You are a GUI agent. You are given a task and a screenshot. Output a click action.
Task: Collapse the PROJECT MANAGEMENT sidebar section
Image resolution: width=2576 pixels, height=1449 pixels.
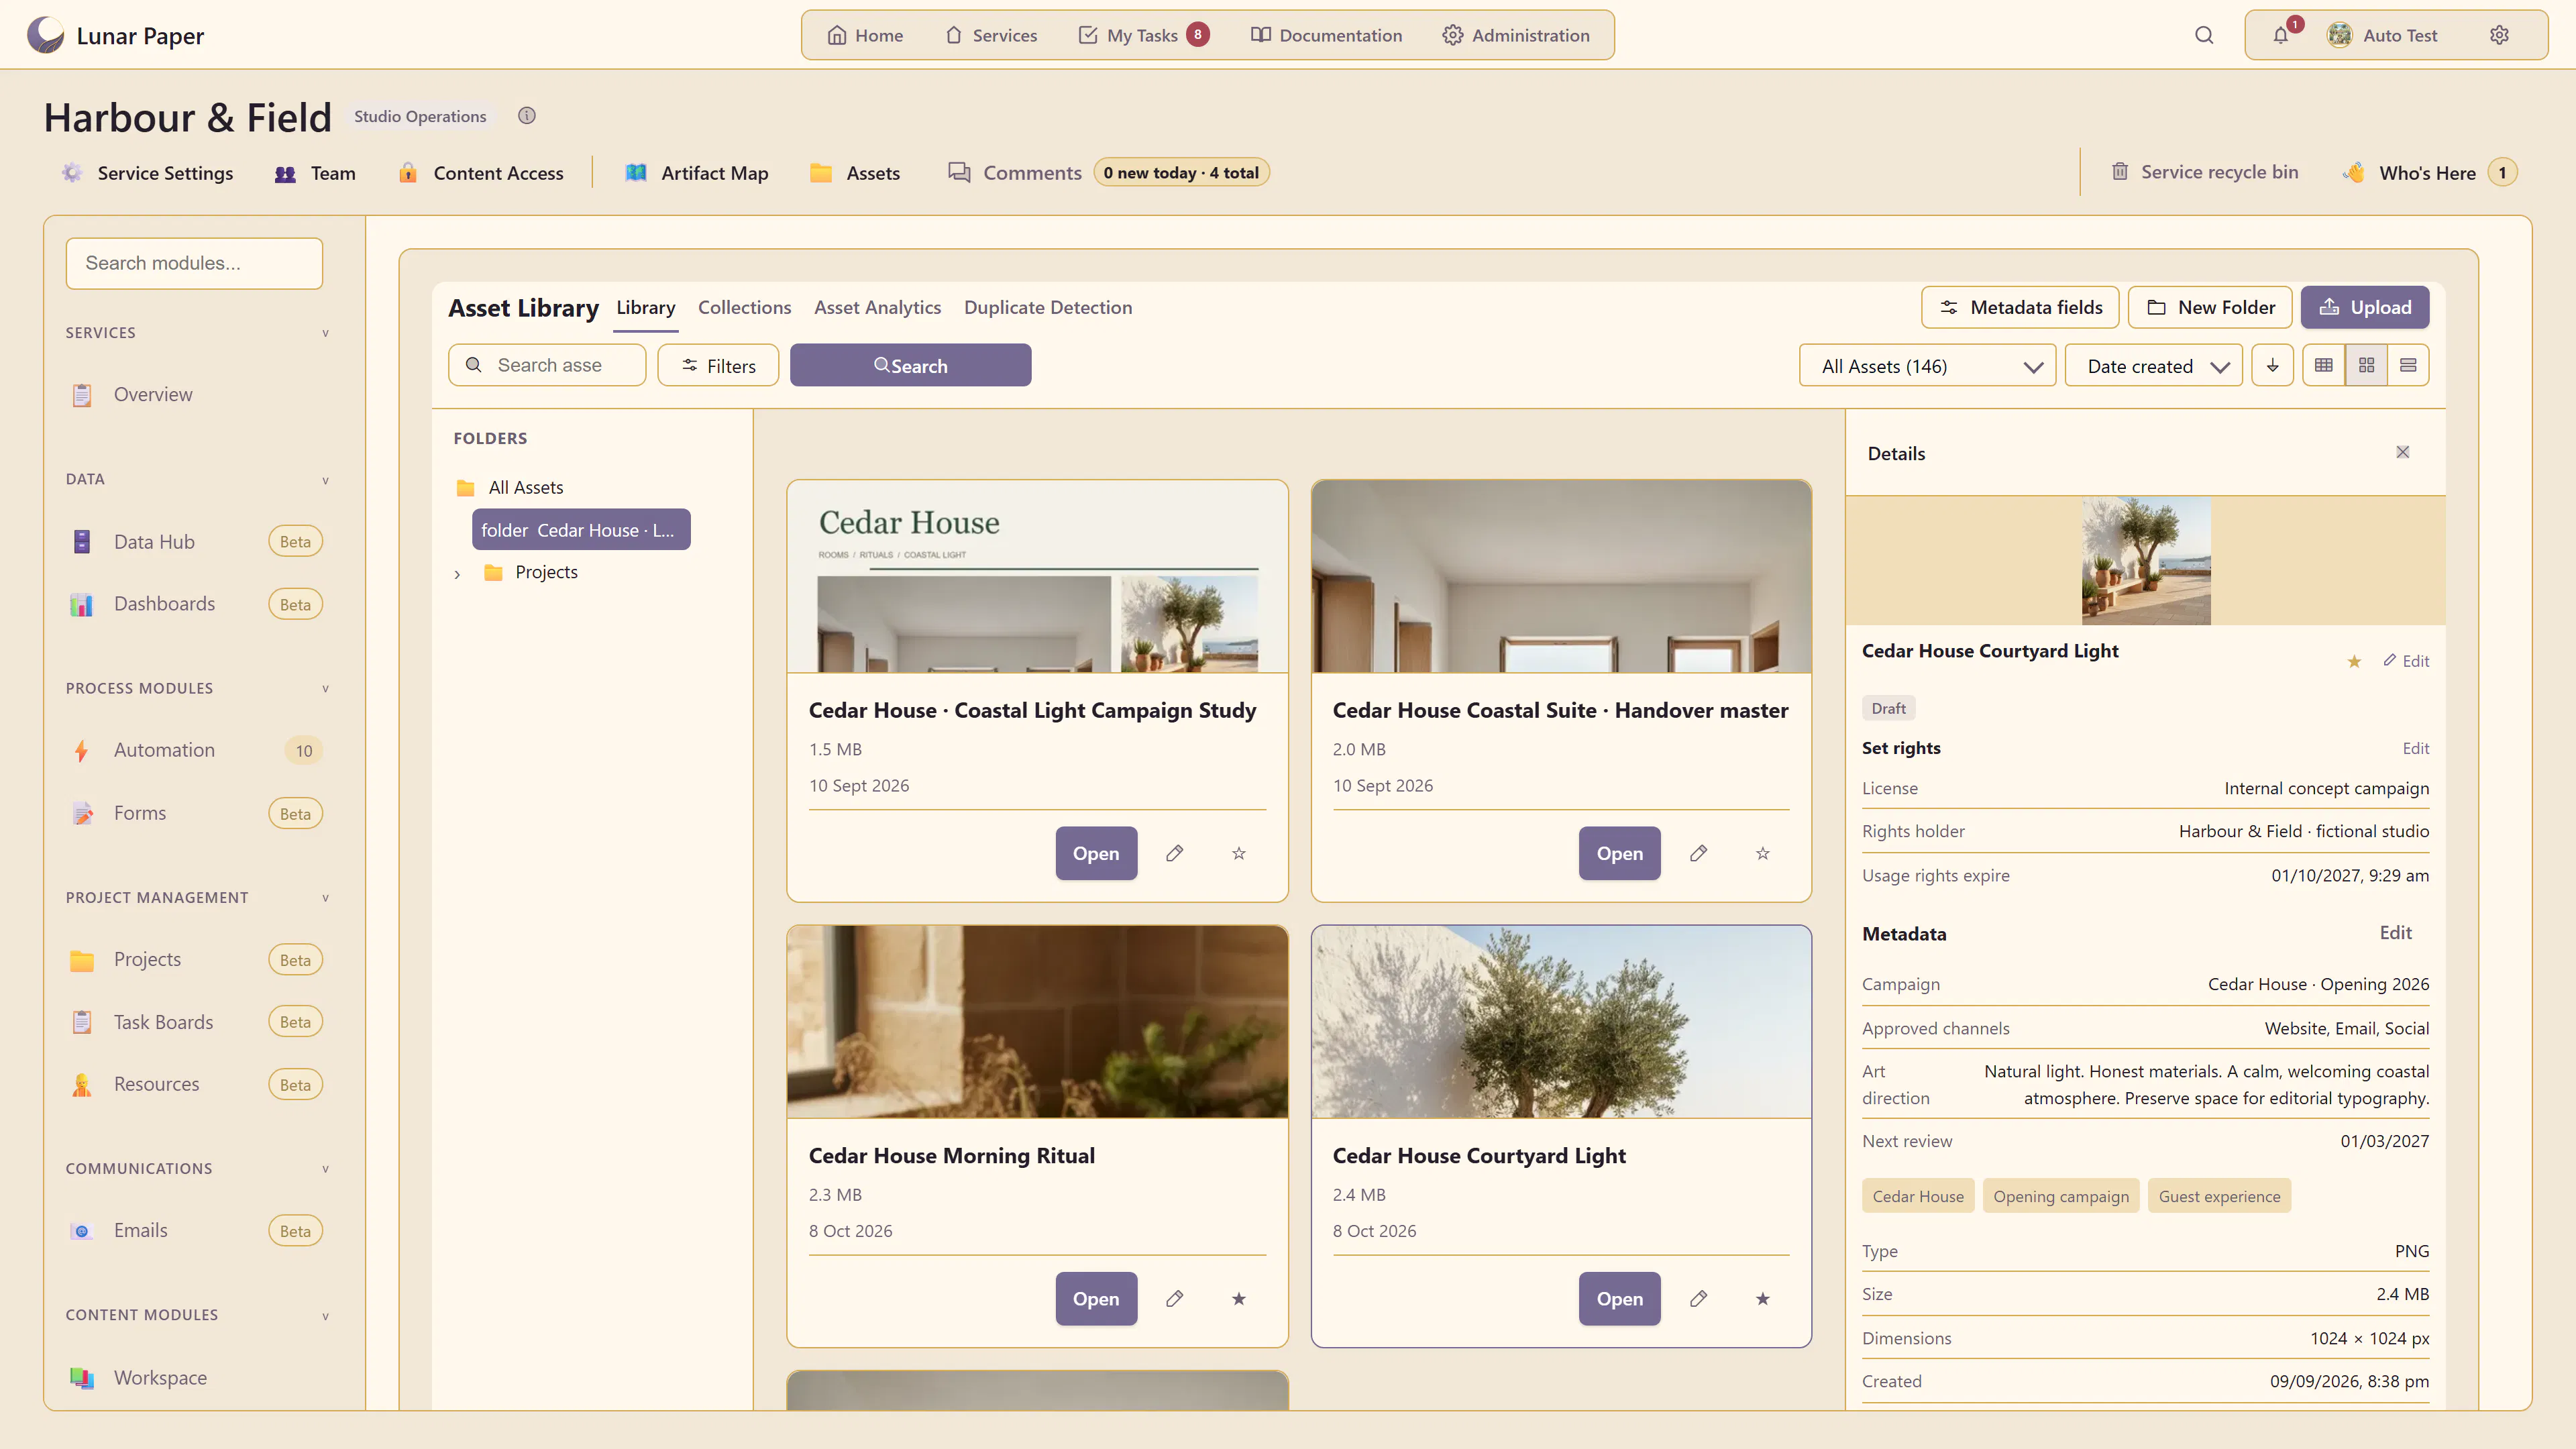tap(325, 898)
